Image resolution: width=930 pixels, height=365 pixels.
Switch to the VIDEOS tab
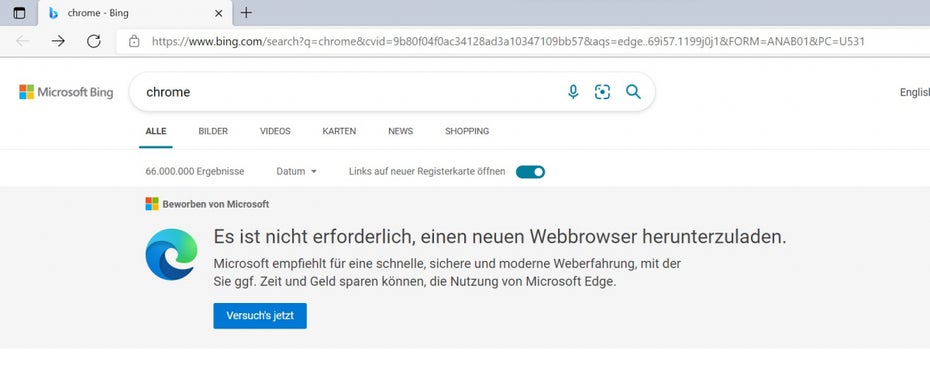point(275,131)
